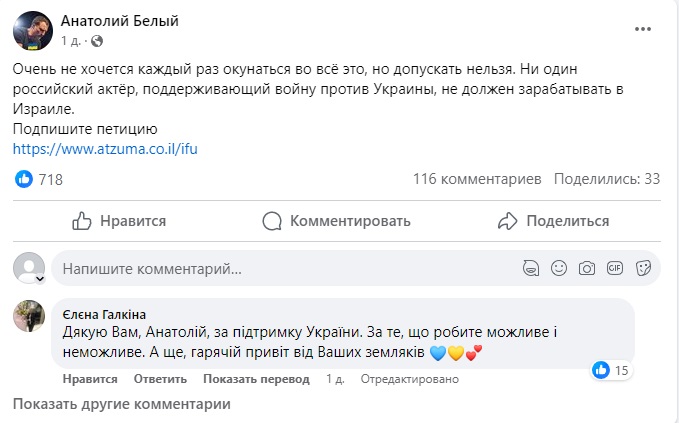Open the sticker picker in comment box

click(643, 268)
